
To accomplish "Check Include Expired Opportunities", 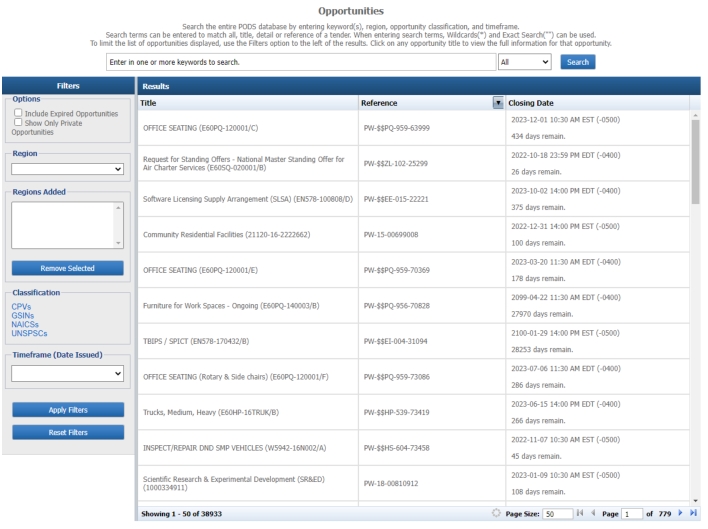I will (18, 112).
